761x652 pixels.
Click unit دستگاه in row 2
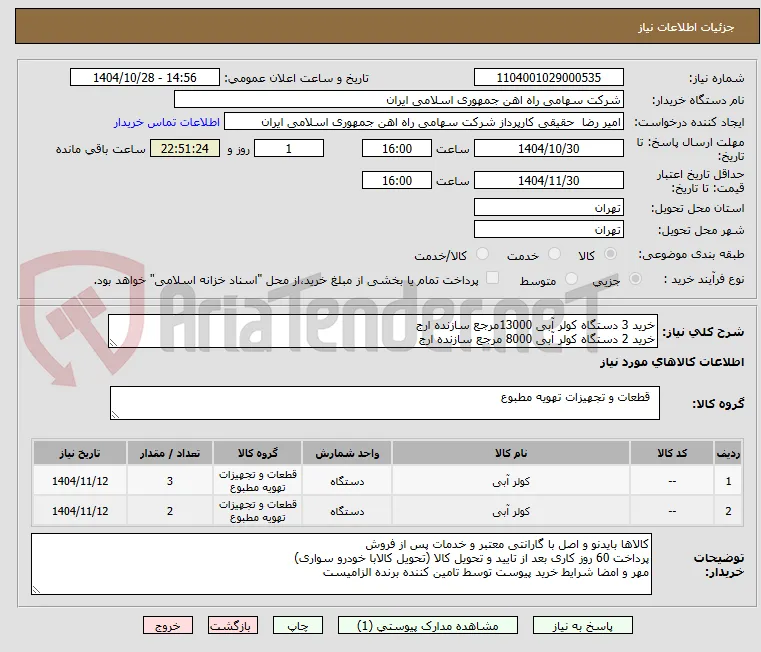(x=347, y=511)
